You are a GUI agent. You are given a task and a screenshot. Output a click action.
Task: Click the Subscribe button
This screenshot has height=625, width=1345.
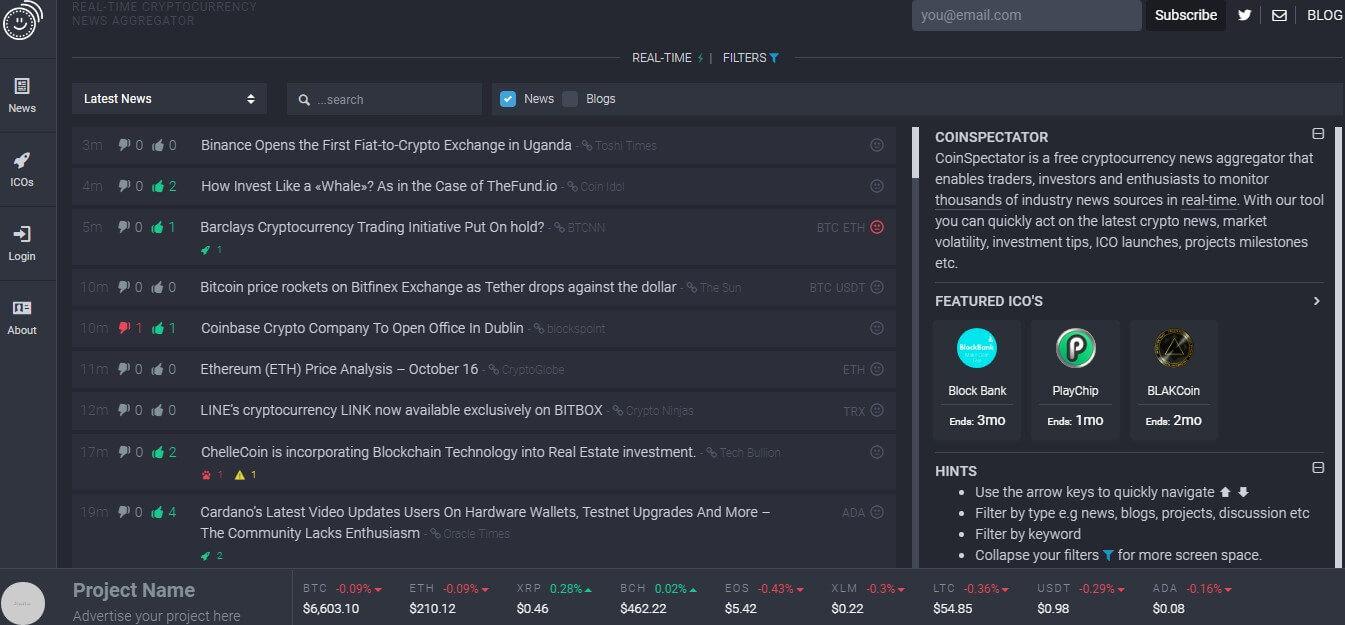[x=1186, y=15]
